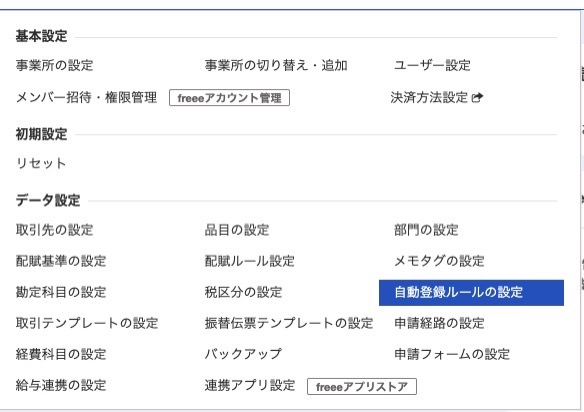Open 事業所の設定
This screenshot has width=584, height=412.
(54, 65)
